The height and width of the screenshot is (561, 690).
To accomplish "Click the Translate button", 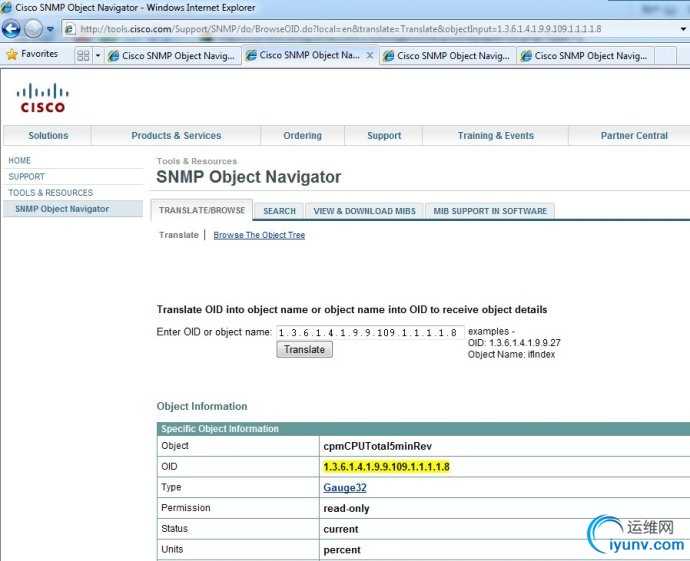I will tap(305, 349).
